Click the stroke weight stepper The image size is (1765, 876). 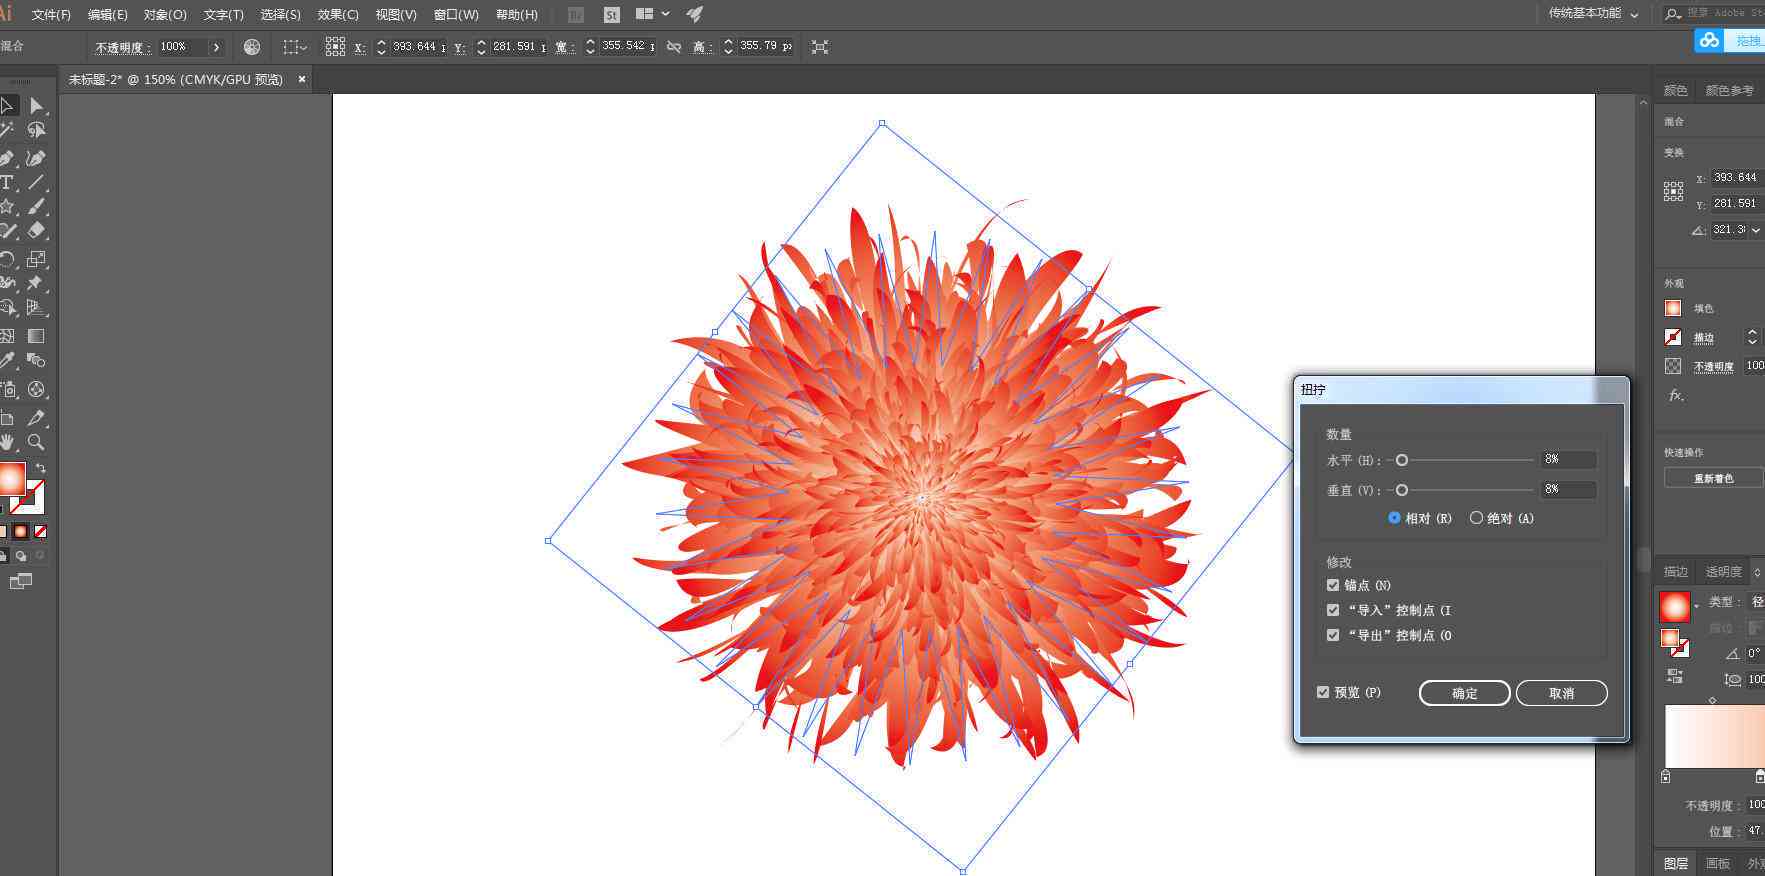click(1752, 338)
